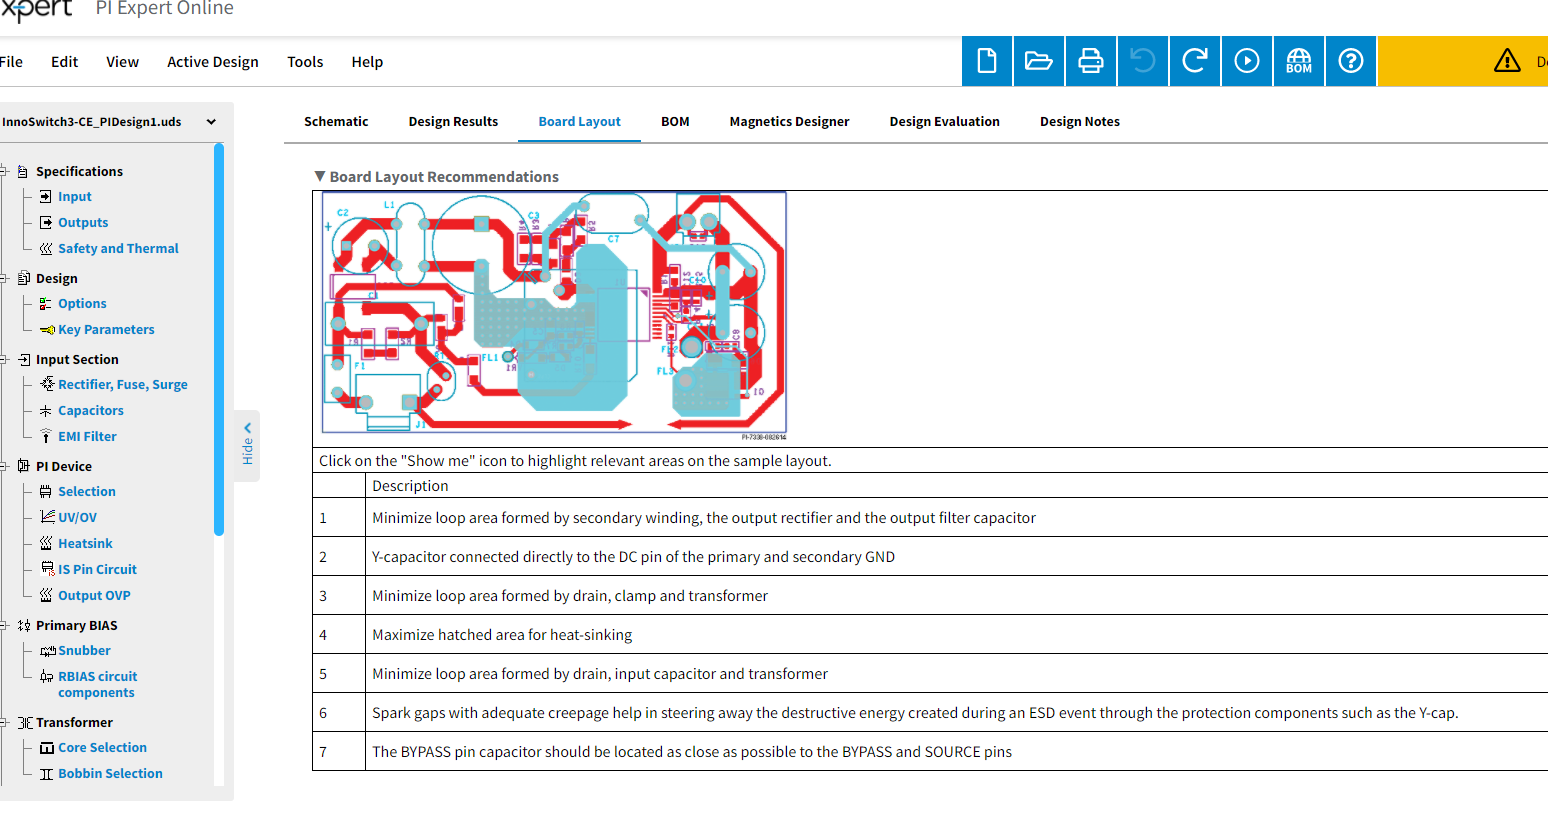Click the Options tree icon
Image resolution: width=1548 pixels, height=819 pixels.
[x=46, y=304]
